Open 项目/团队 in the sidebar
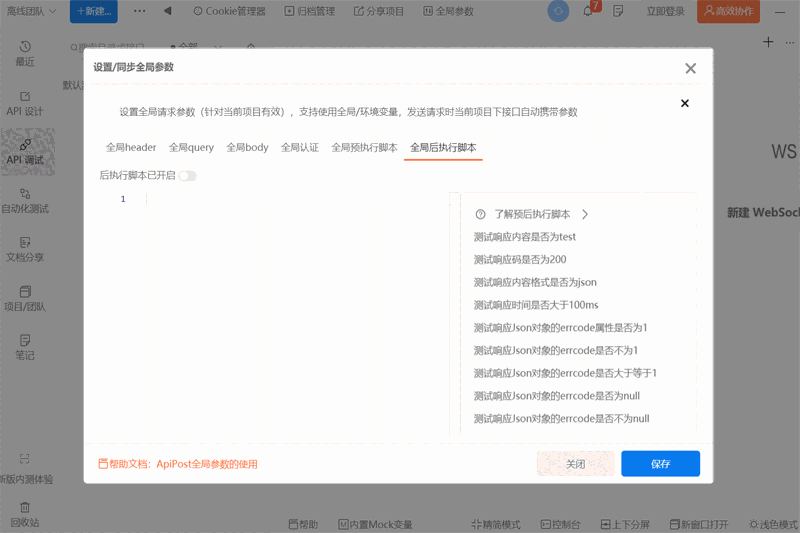800x533 pixels. (24, 299)
